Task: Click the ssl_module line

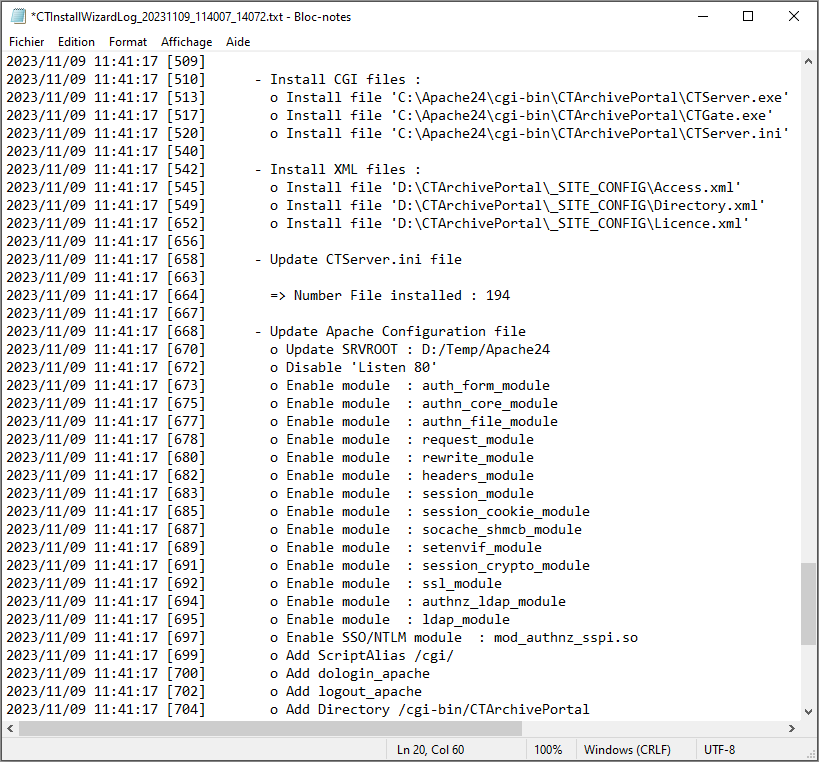Action: point(386,584)
